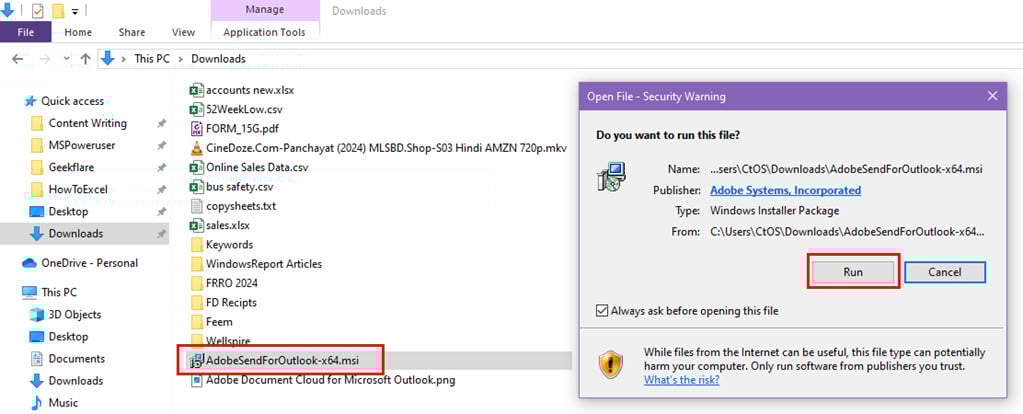
Task: Open the Application Tools tab
Action: click(x=264, y=32)
